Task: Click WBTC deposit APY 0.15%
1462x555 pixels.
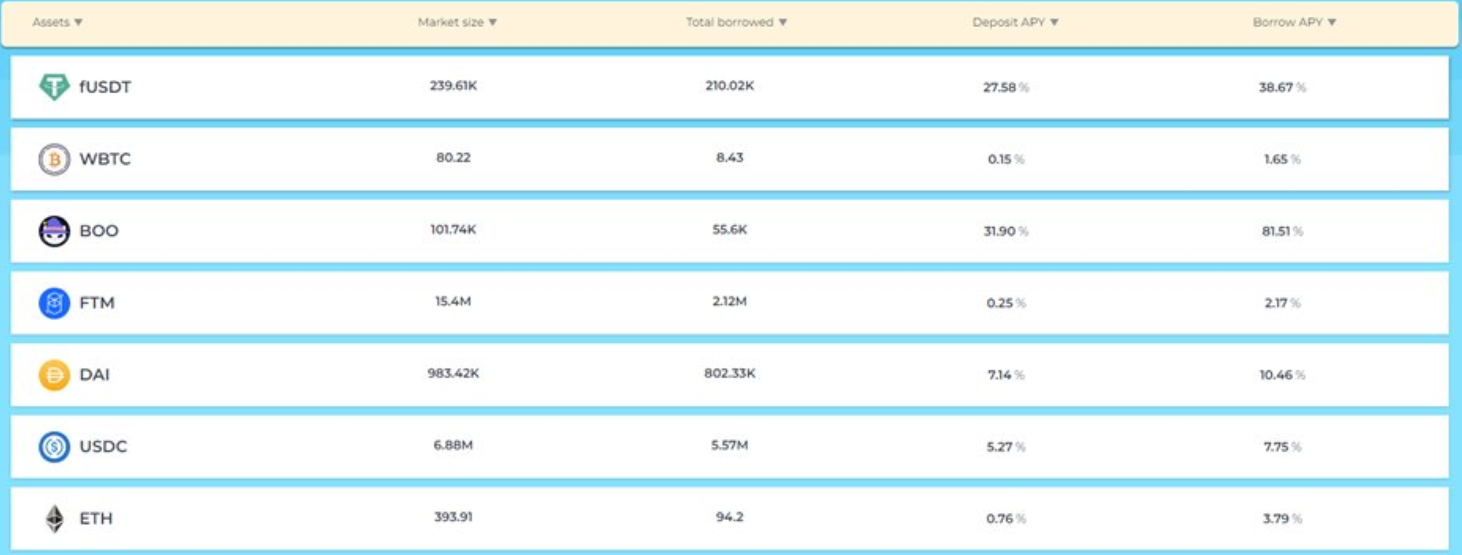Action: [1006, 159]
